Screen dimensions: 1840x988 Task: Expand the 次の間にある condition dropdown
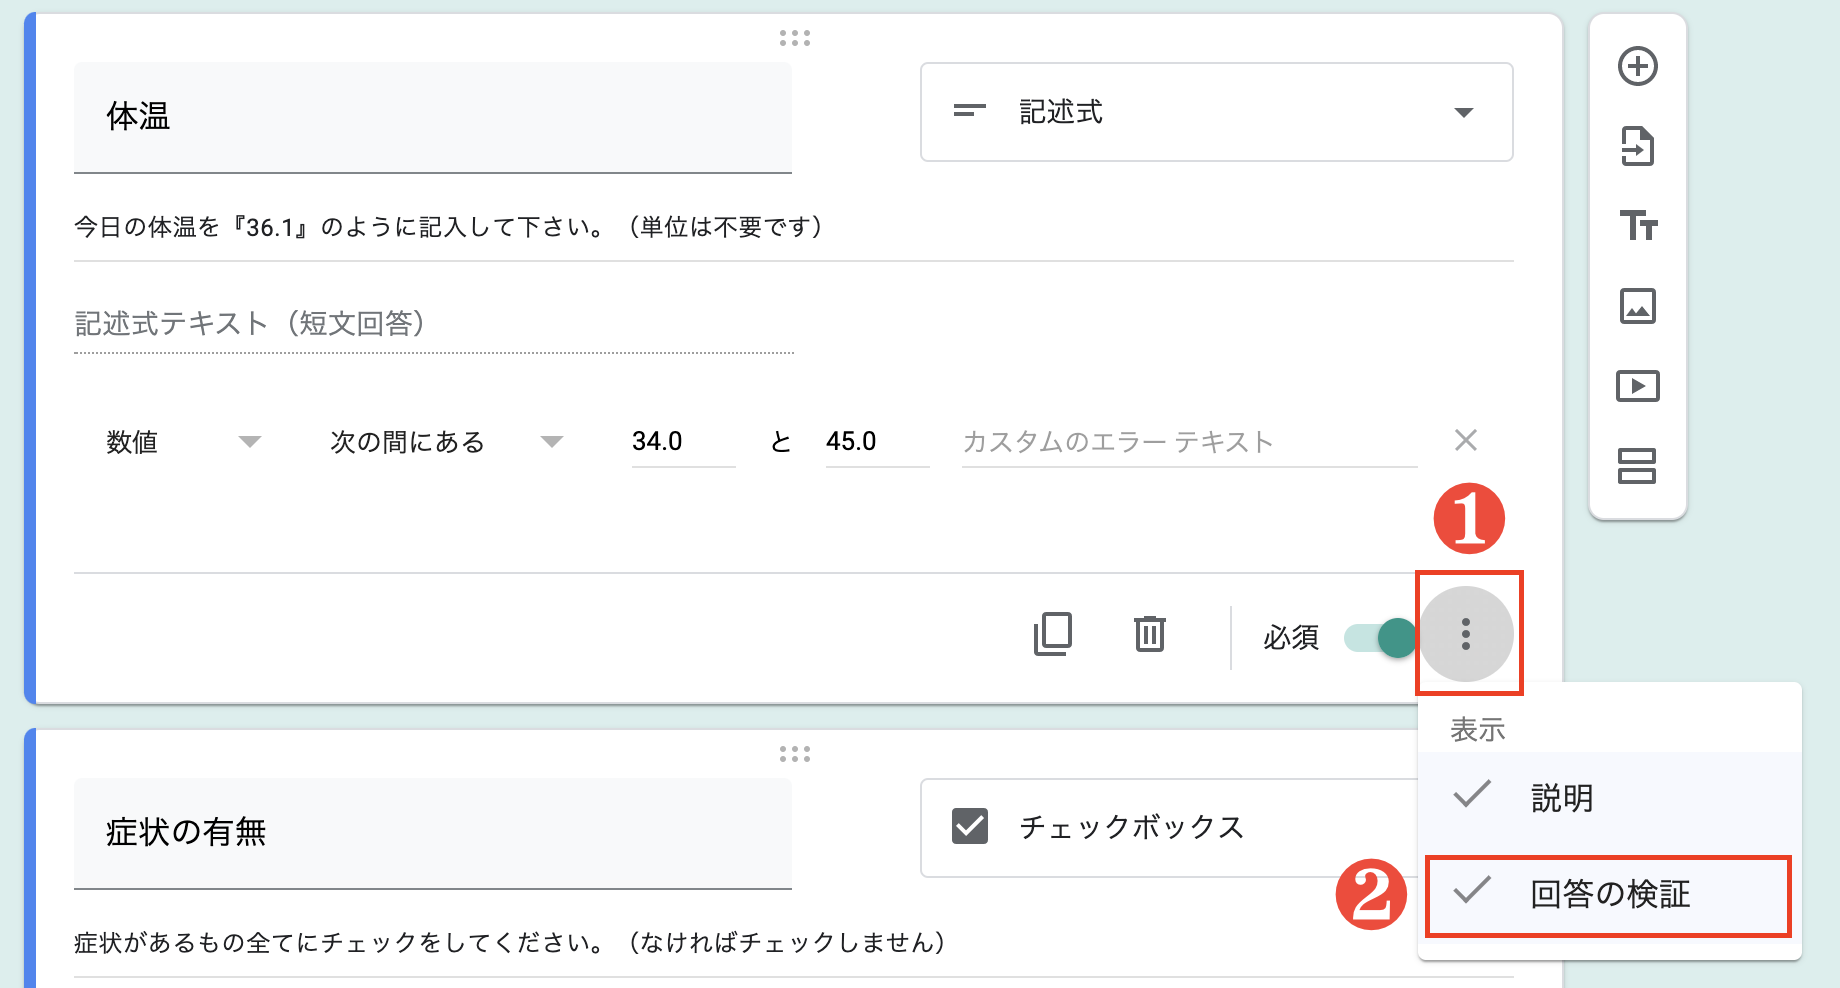(x=446, y=442)
